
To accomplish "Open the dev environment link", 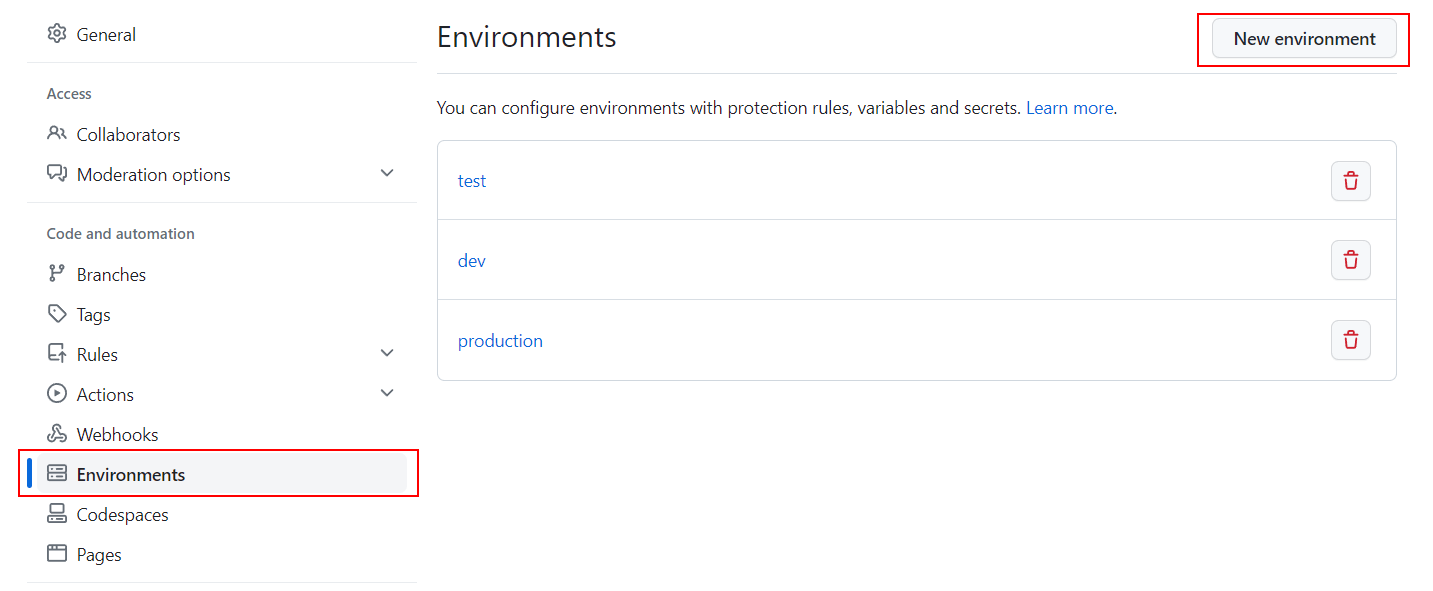I will pos(472,261).
